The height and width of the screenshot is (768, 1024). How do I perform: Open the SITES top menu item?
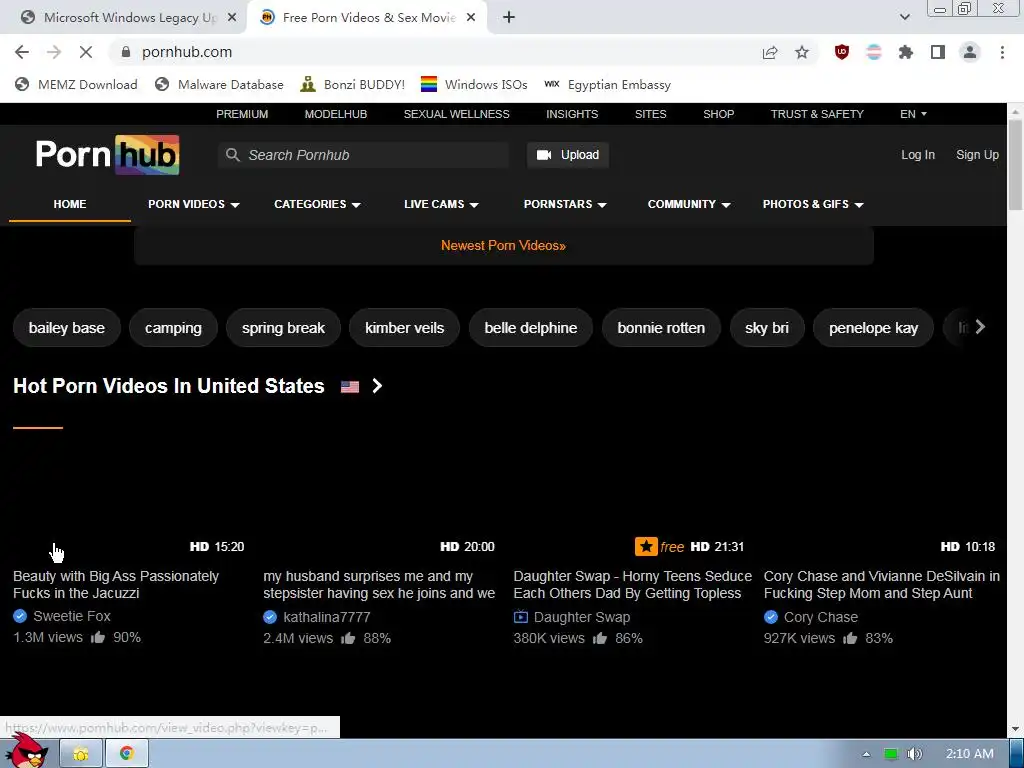tap(650, 114)
